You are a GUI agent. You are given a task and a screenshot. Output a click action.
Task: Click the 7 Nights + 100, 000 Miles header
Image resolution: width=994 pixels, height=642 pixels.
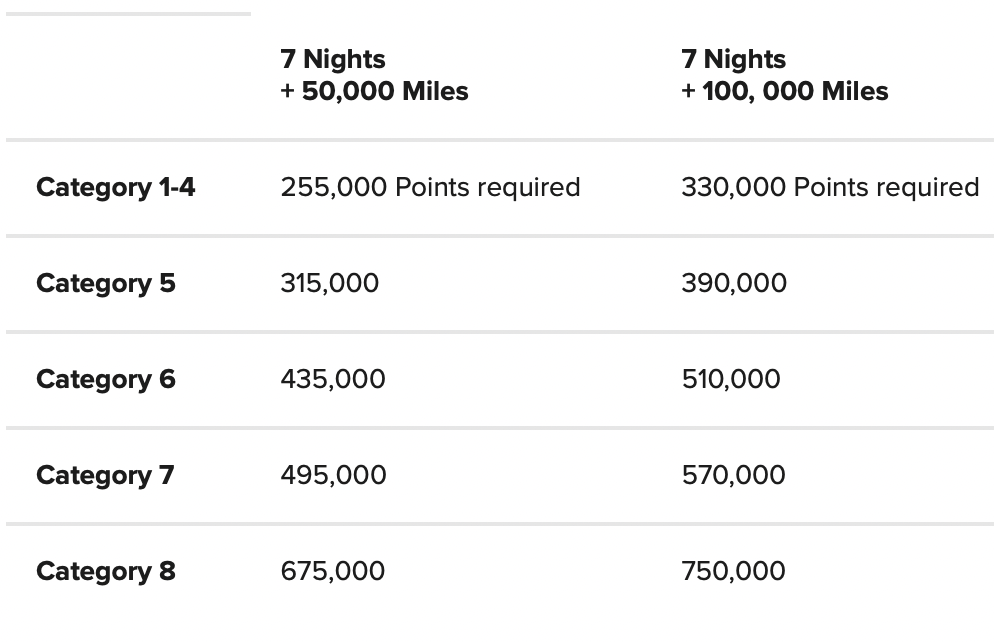click(x=785, y=75)
